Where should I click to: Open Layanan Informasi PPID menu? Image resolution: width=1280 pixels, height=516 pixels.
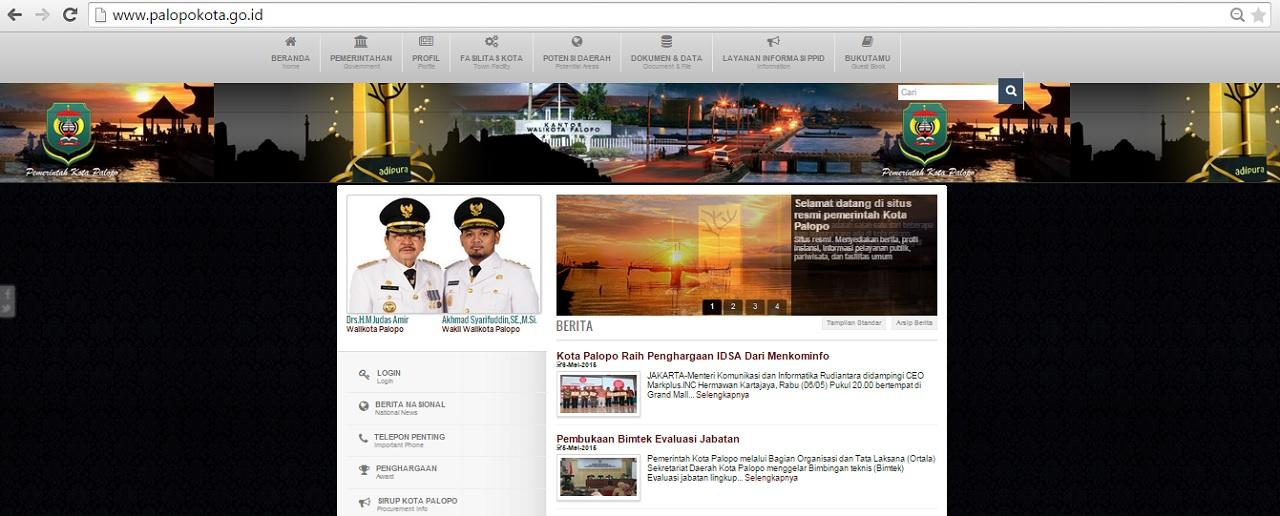click(773, 53)
